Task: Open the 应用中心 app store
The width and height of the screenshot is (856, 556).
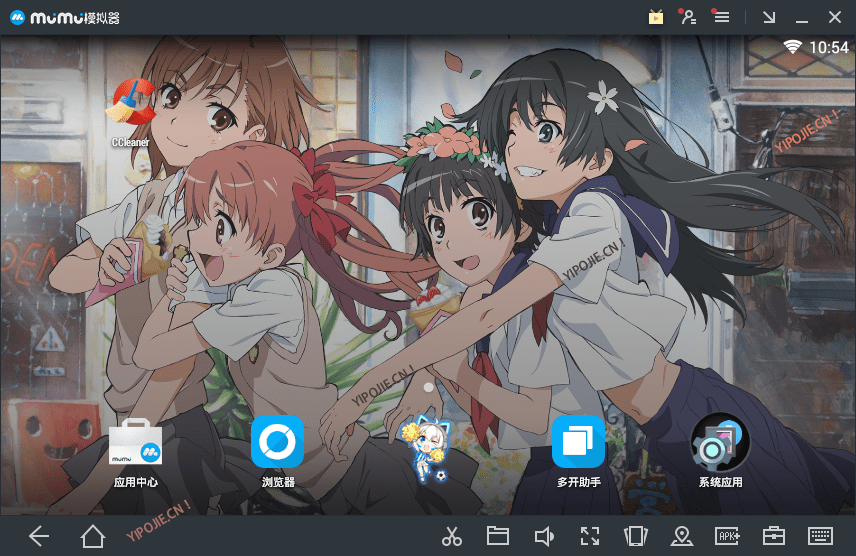Action: tap(136, 442)
